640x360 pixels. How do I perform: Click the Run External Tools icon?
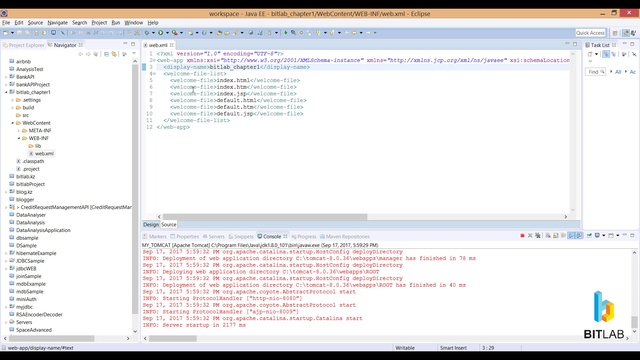click(x=175, y=33)
